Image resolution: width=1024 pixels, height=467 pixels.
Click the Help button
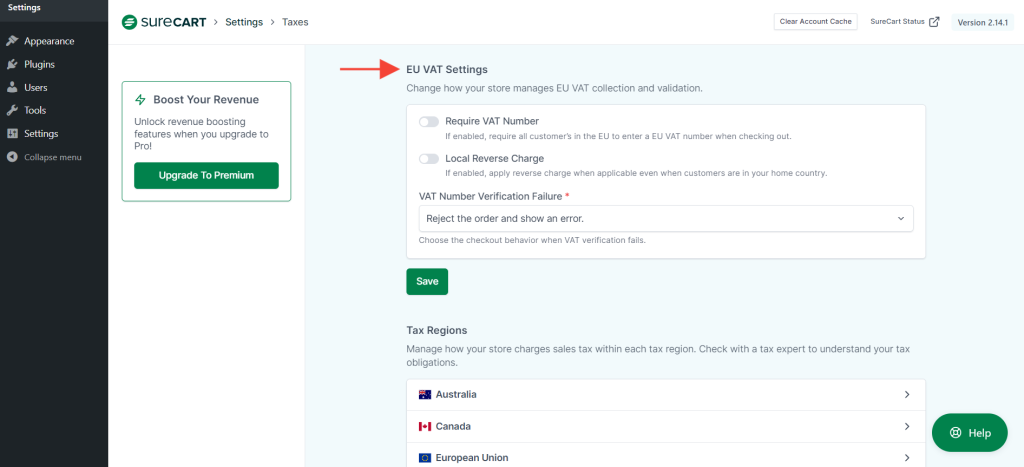tap(970, 432)
